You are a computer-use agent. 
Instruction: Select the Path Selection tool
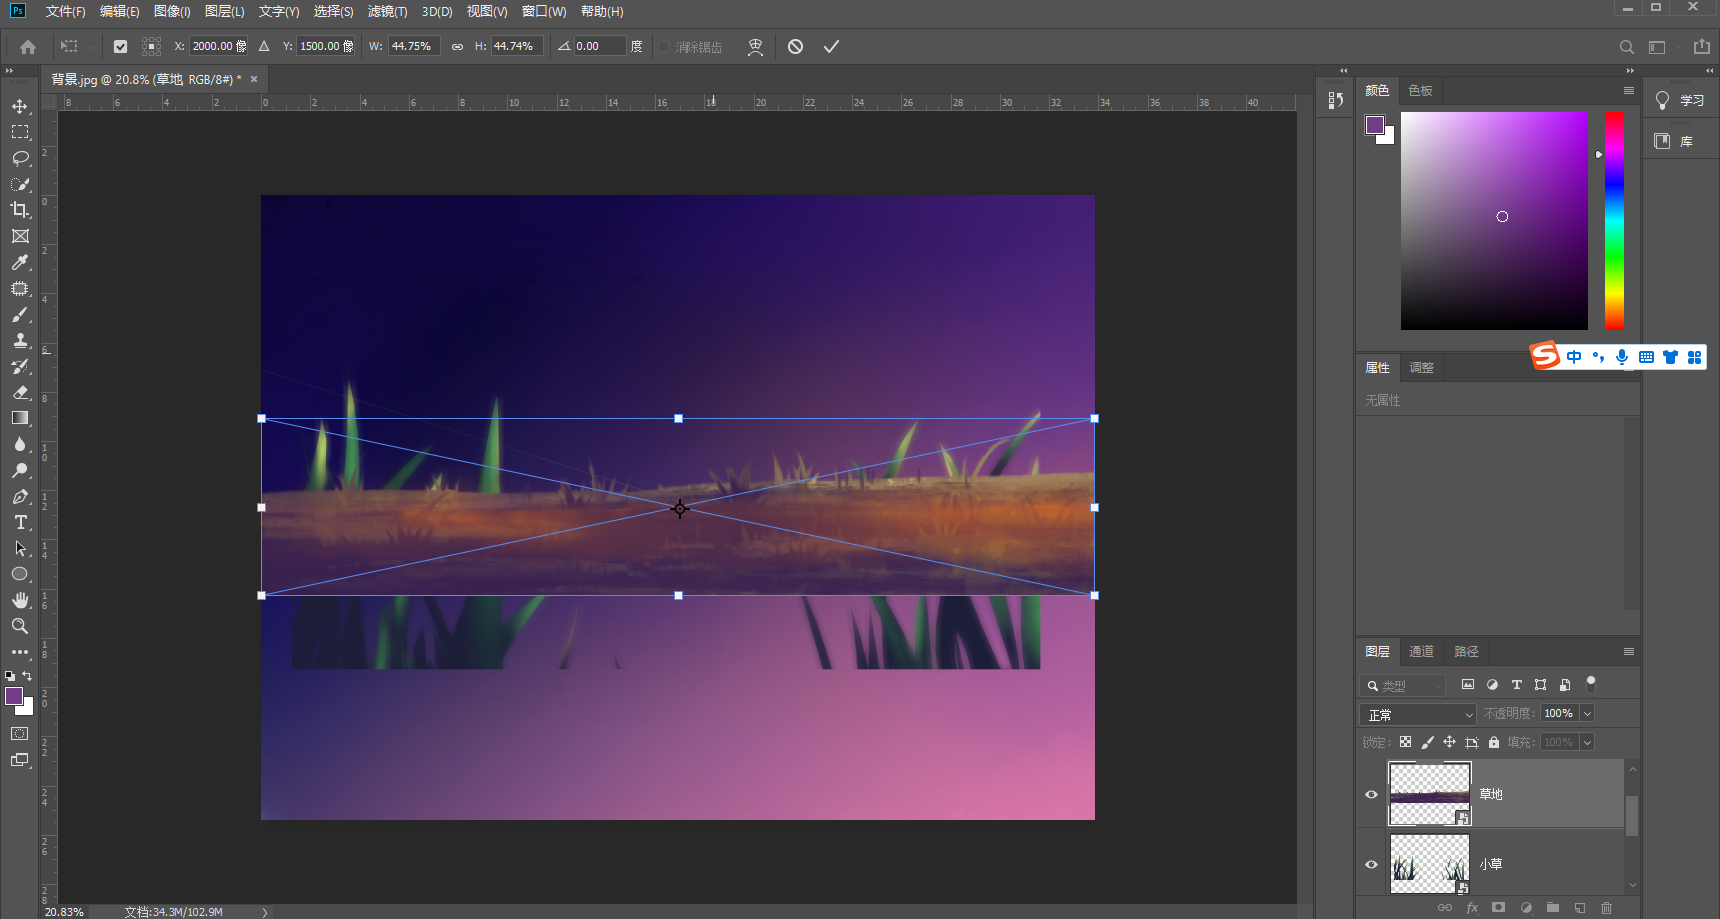[20, 548]
